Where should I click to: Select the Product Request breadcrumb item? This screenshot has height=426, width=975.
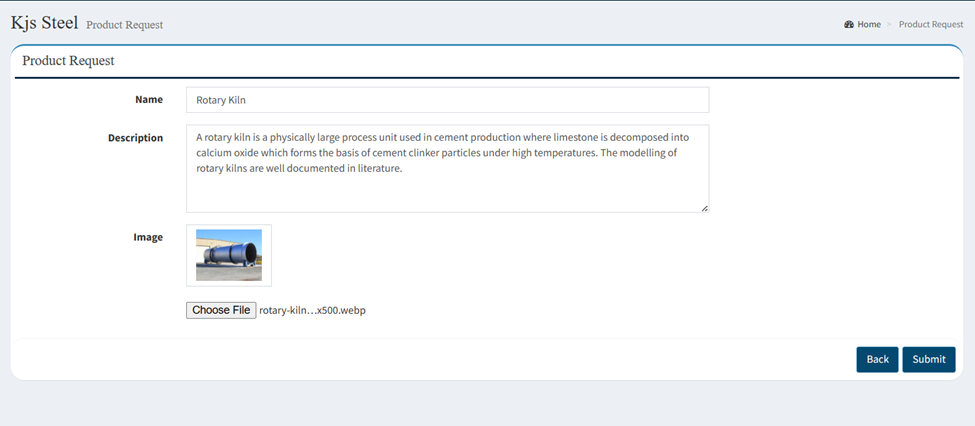point(931,25)
